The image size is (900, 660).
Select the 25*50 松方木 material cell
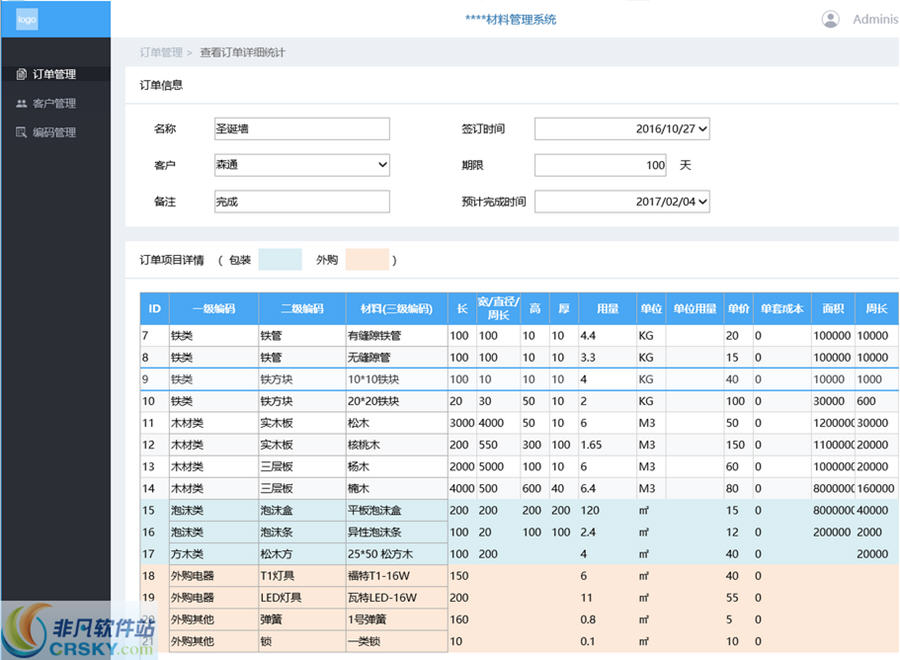[x=397, y=554]
